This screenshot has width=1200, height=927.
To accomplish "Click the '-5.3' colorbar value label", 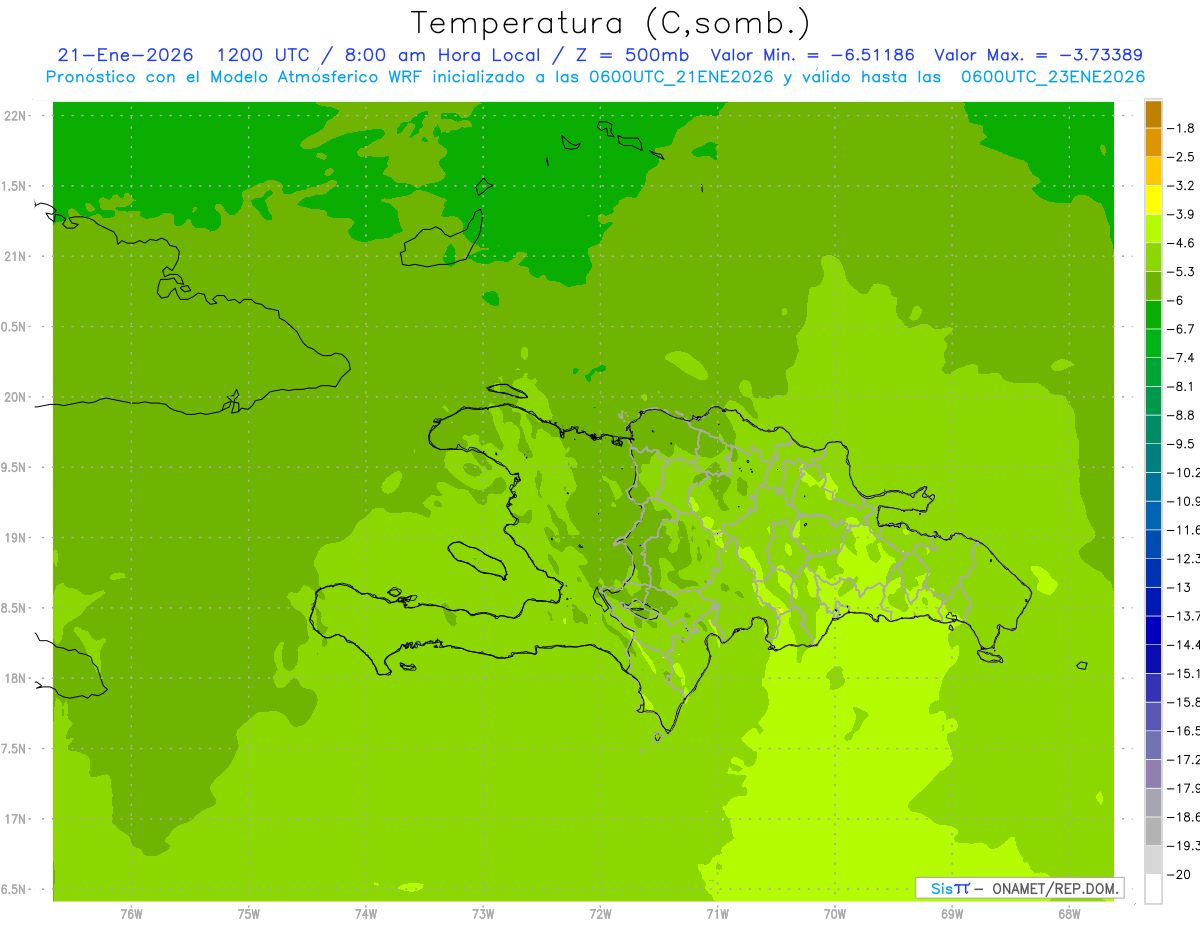I will coord(1181,272).
